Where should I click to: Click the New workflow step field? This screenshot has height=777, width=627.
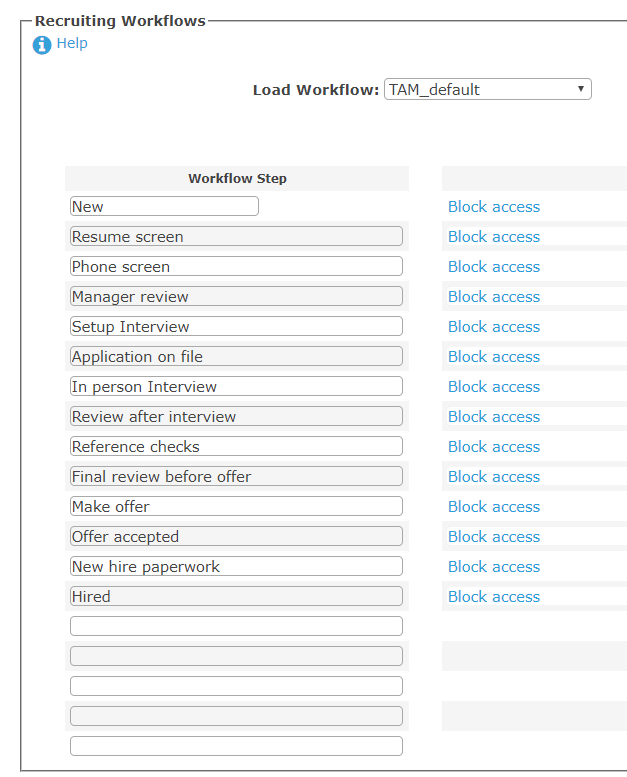(x=164, y=206)
